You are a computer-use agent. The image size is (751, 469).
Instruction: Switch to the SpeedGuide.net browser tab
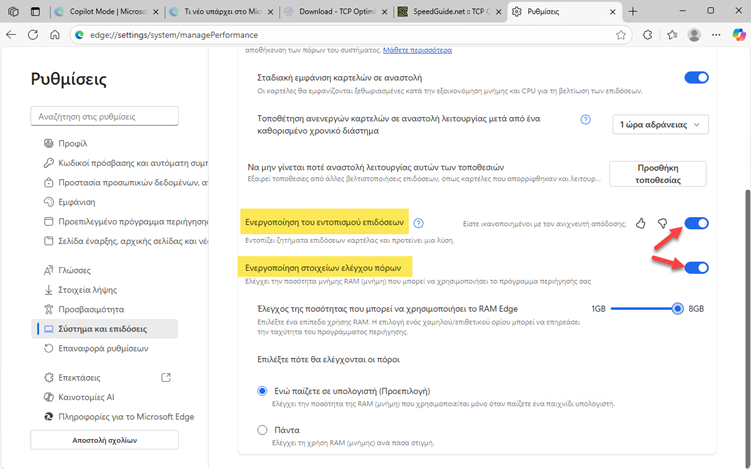[x=452, y=11]
